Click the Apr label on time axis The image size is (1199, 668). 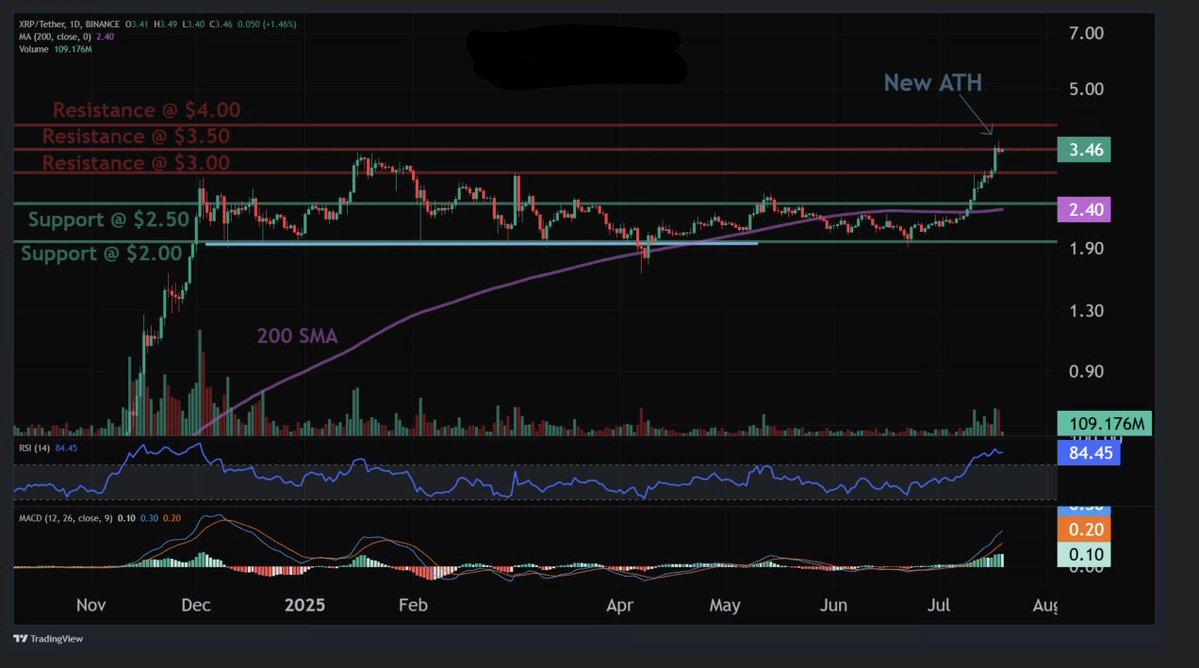(x=619, y=605)
